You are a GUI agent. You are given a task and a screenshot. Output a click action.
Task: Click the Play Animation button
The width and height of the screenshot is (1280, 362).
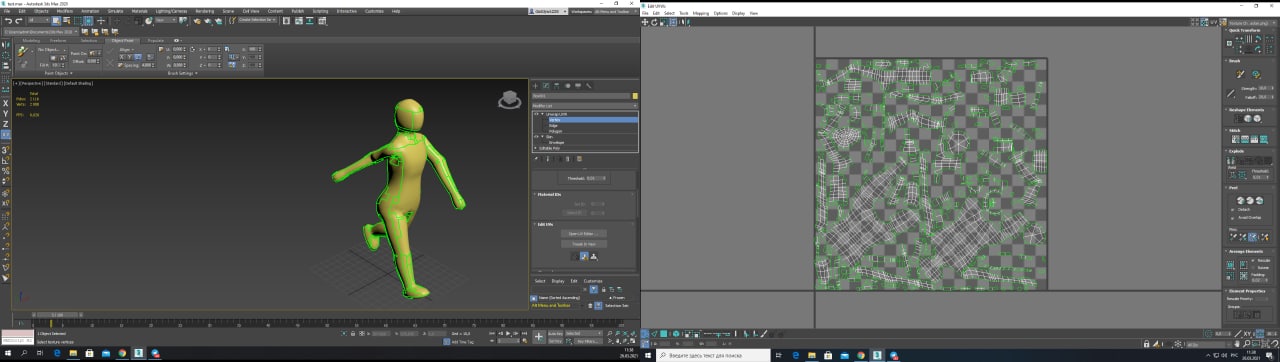(509, 333)
